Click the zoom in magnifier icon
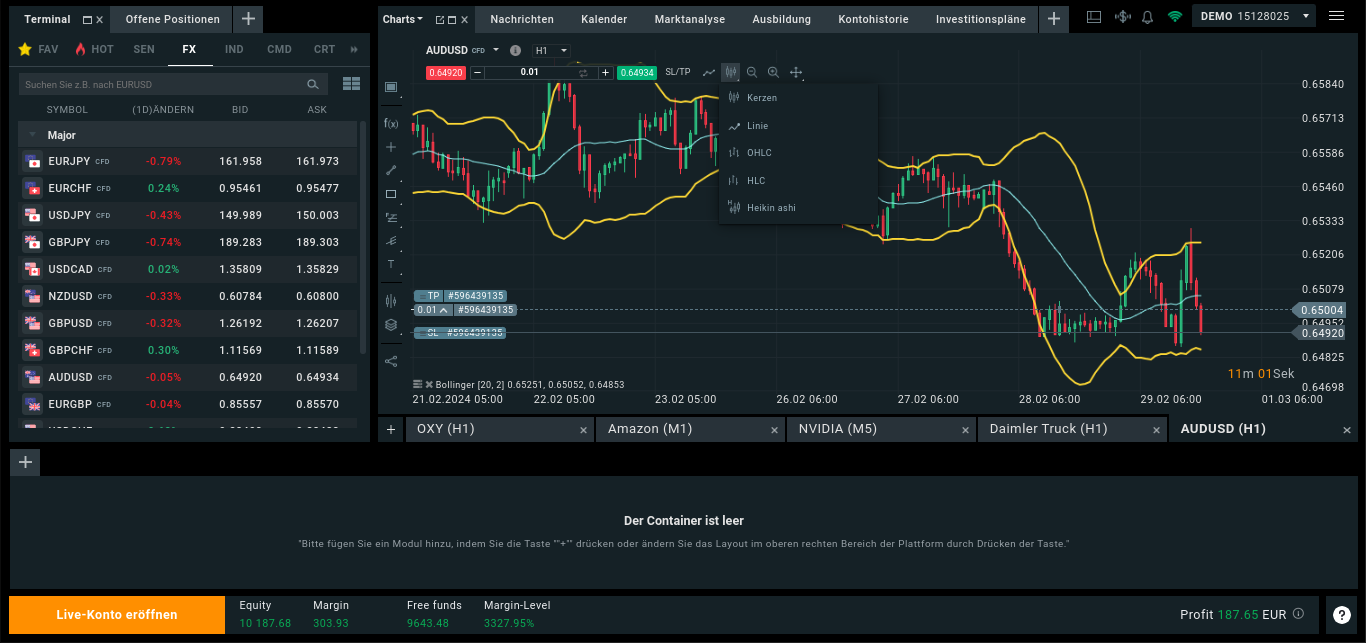 pos(773,72)
